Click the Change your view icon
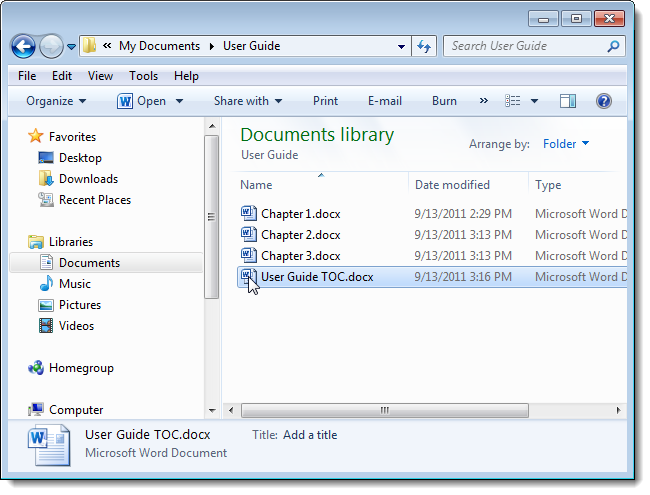This screenshot has height=495, width=650. [x=512, y=101]
